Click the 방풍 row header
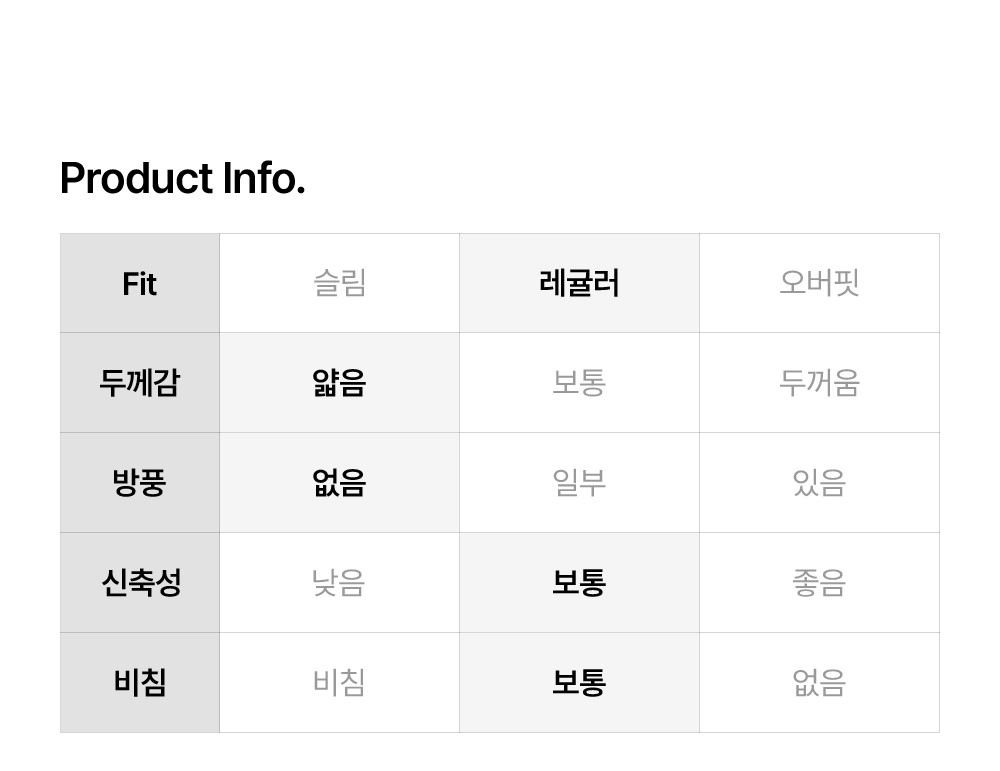This screenshot has width=1000, height=771. point(140,483)
